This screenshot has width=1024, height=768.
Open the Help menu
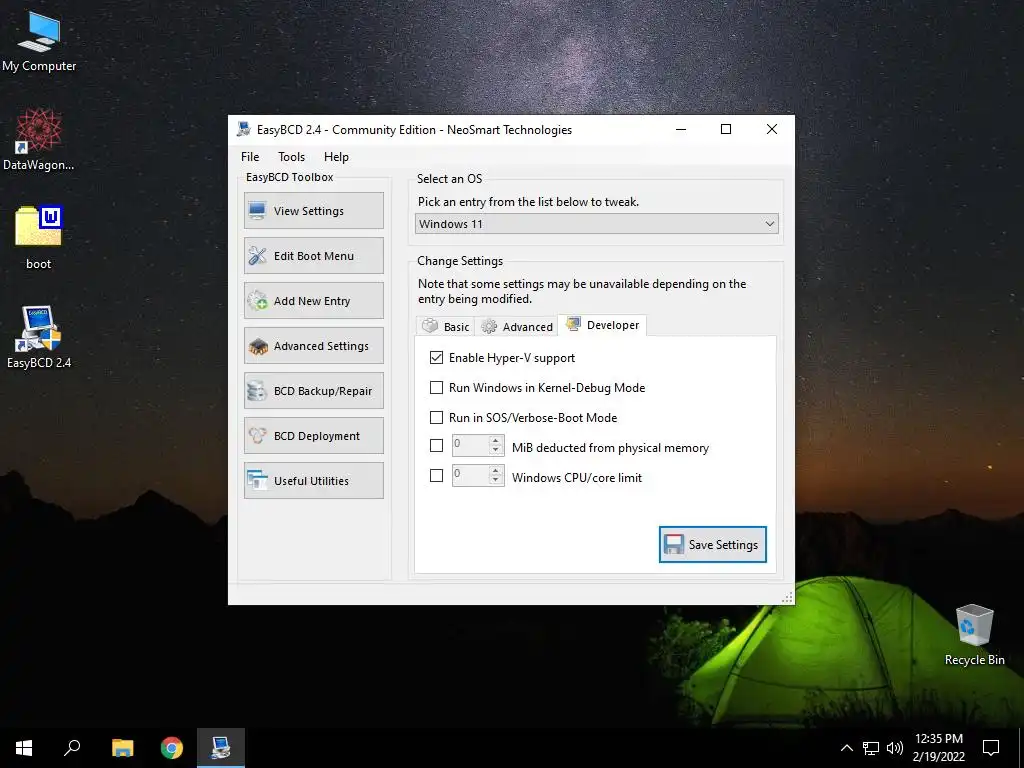[336, 157]
